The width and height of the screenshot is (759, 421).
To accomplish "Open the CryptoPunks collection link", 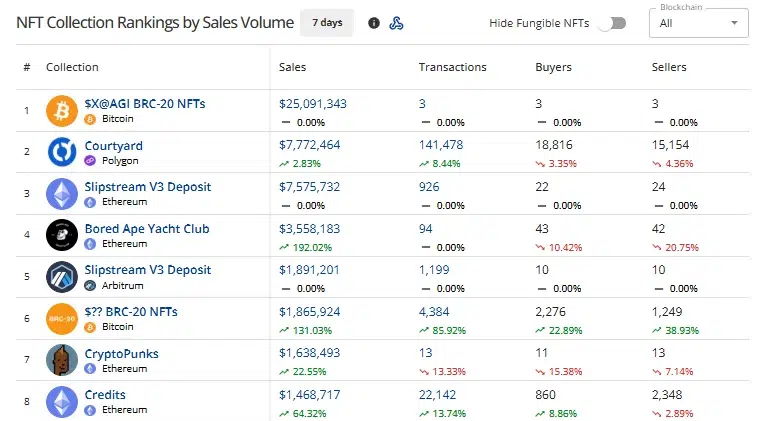I will (x=121, y=354).
